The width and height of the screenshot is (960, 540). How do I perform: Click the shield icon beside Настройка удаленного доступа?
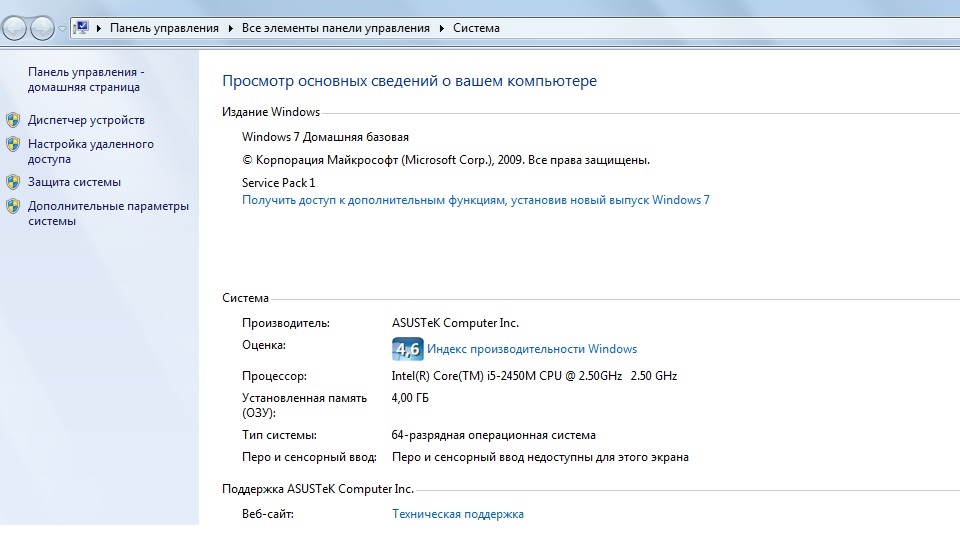[13, 144]
